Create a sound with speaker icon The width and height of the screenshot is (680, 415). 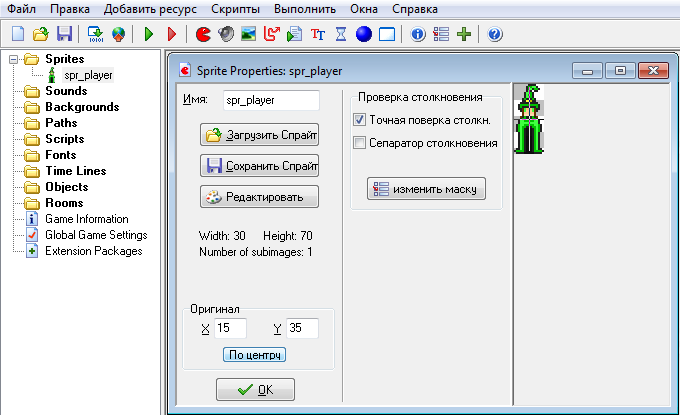click(226, 34)
